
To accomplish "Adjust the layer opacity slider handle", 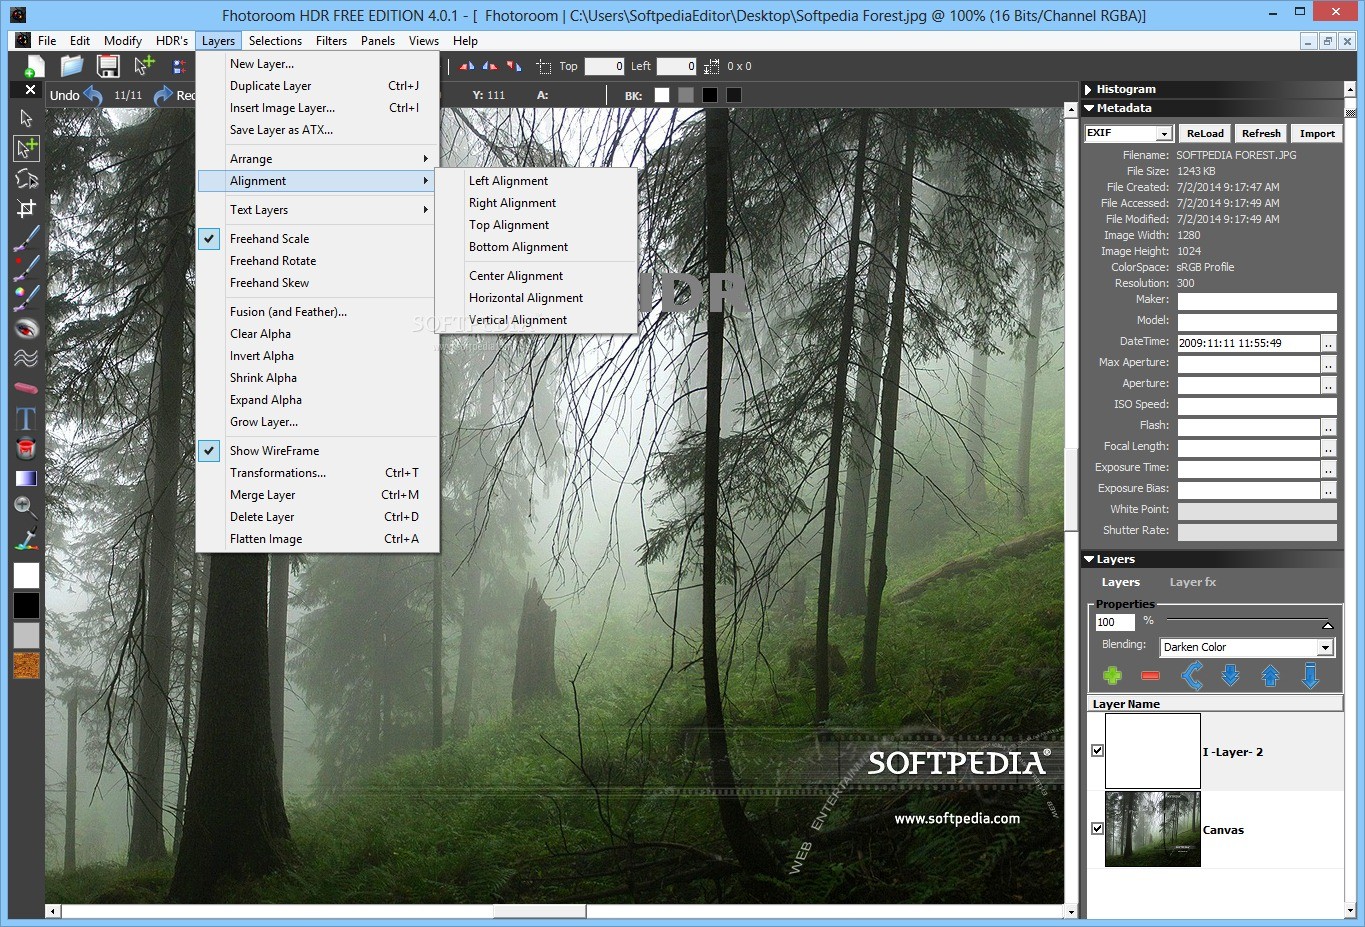I will pyautogui.click(x=1327, y=626).
